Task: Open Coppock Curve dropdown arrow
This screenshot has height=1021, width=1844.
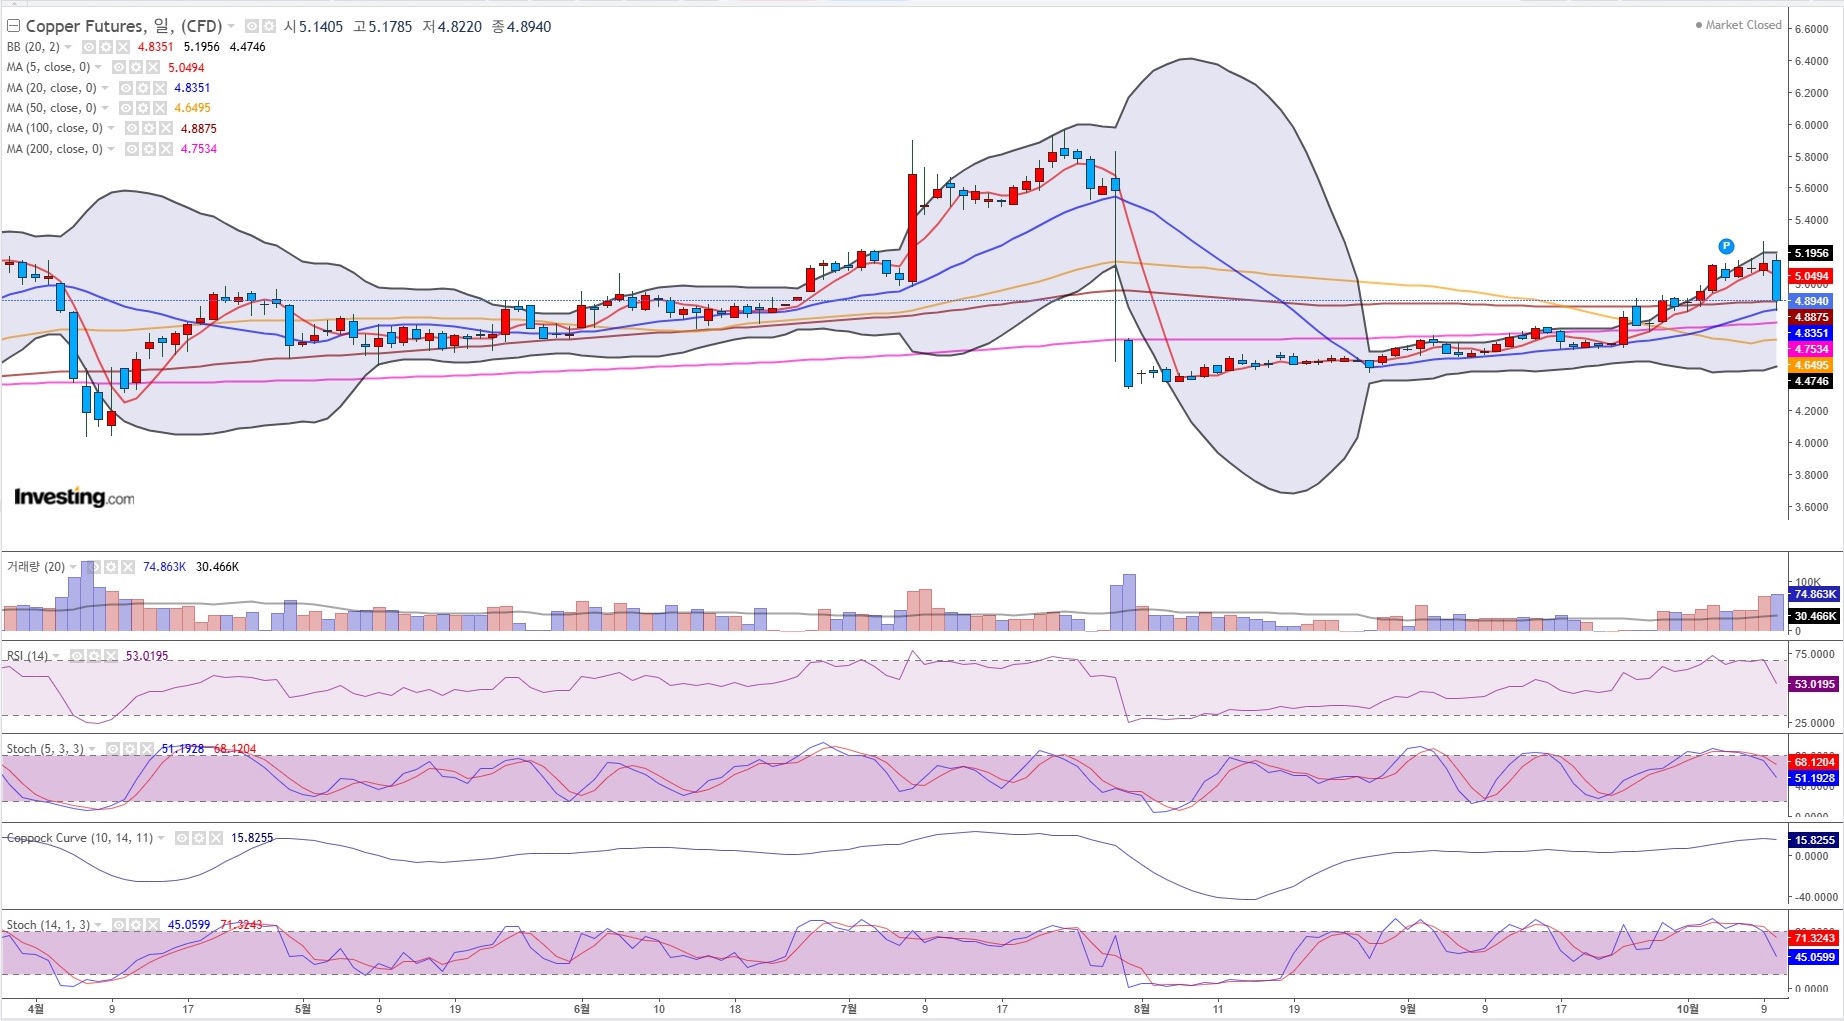Action: point(161,838)
